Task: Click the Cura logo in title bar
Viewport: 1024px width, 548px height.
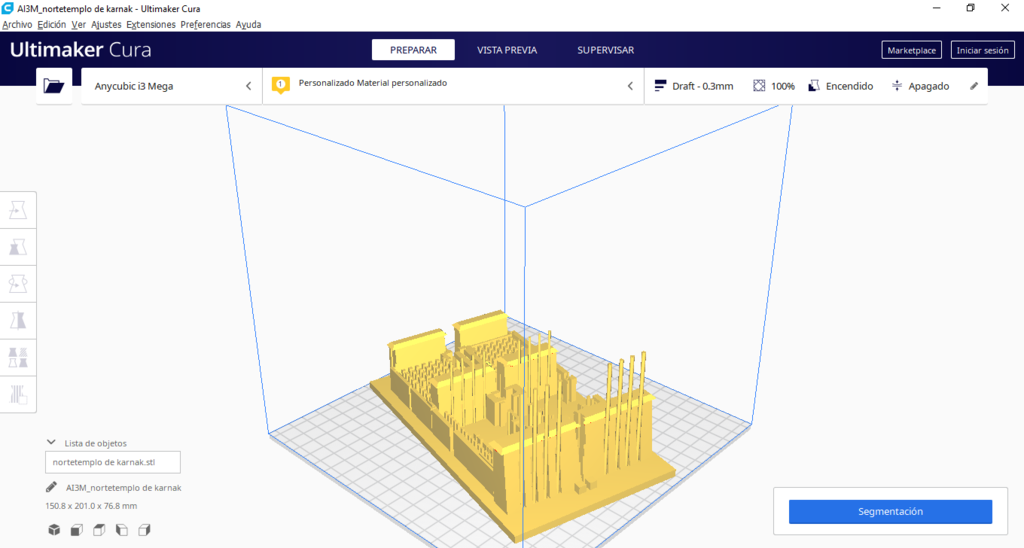Action: click(7, 8)
